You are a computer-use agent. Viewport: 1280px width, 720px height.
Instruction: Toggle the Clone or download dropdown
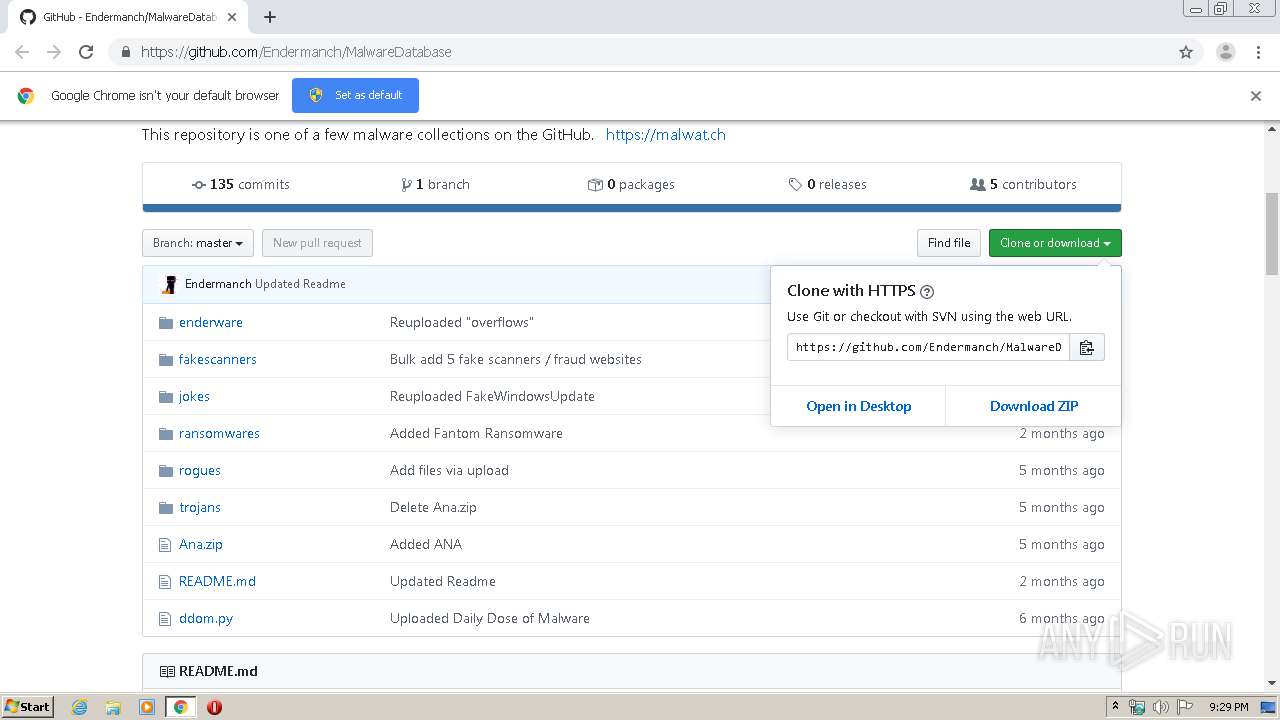click(x=1055, y=243)
